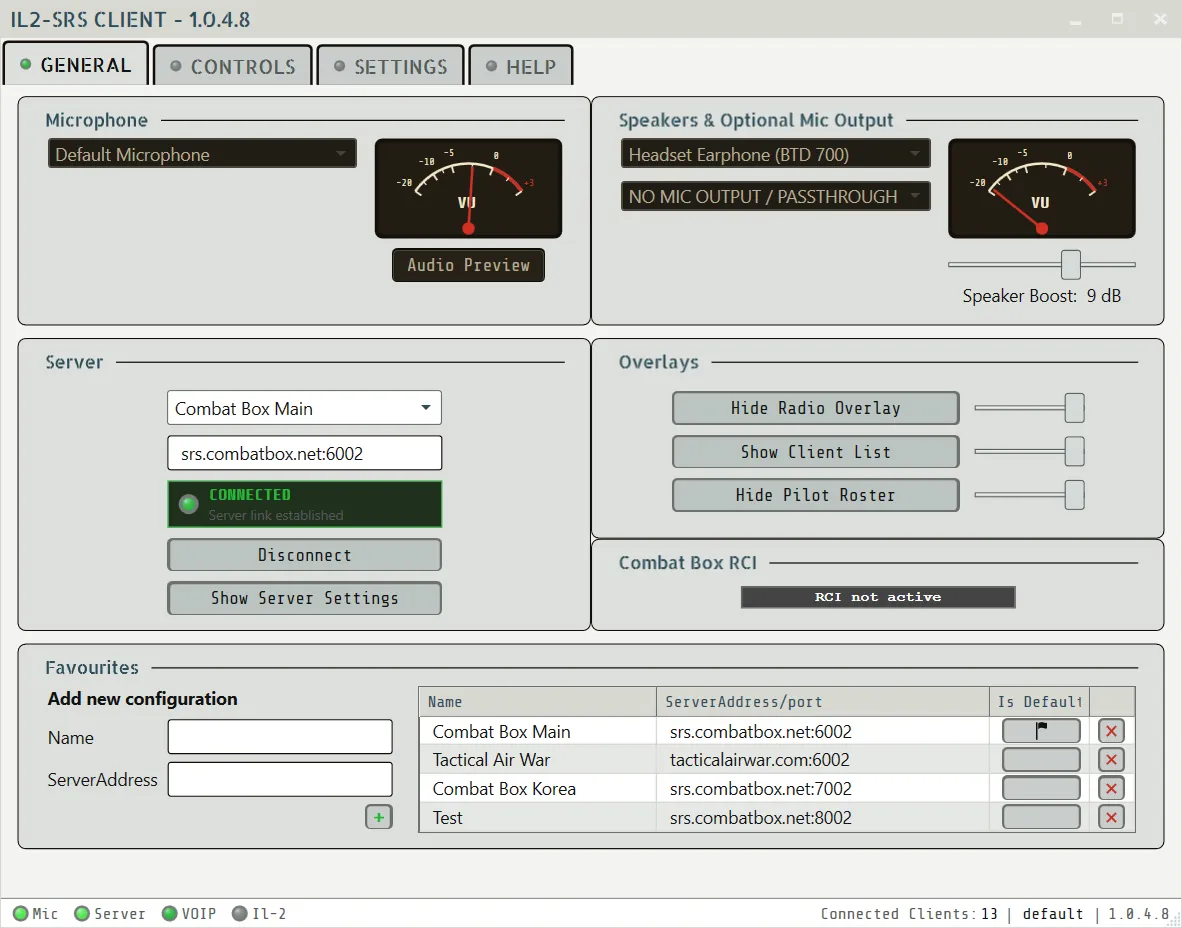Click the Connected Clients: 13 status text
This screenshot has height=928, width=1182.
pos(909,914)
